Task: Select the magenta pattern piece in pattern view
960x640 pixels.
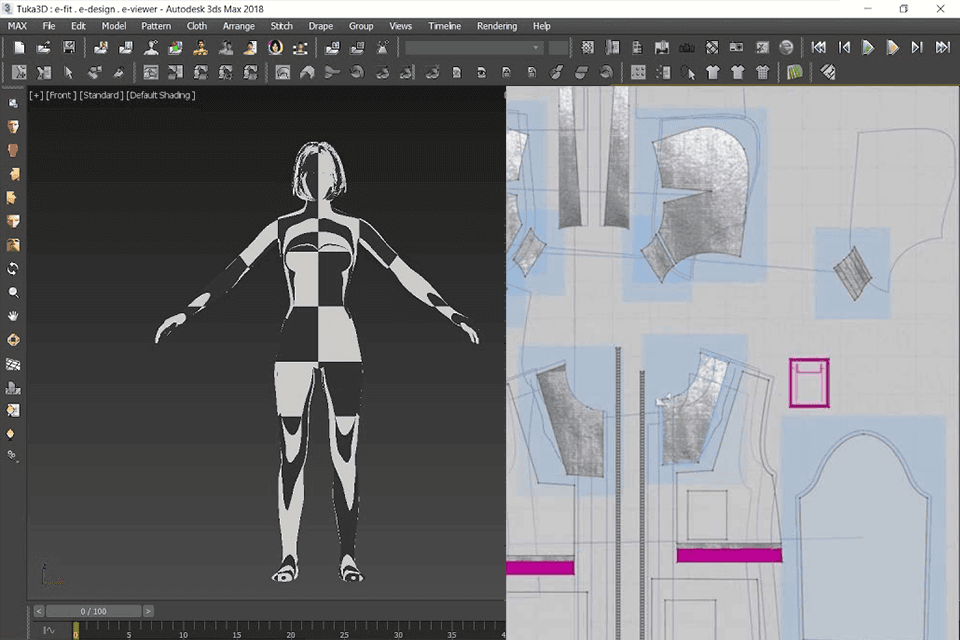Action: pyautogui.click(x=808, y=384)
